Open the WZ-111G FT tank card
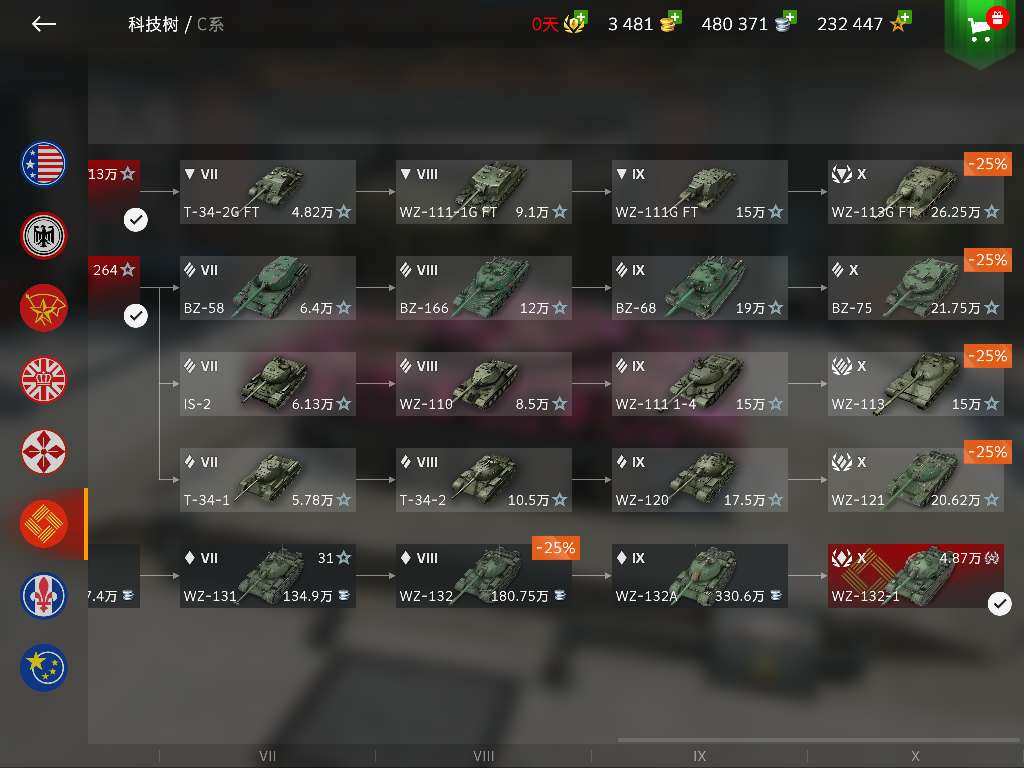1024x768 pixels. coord(699,192)
